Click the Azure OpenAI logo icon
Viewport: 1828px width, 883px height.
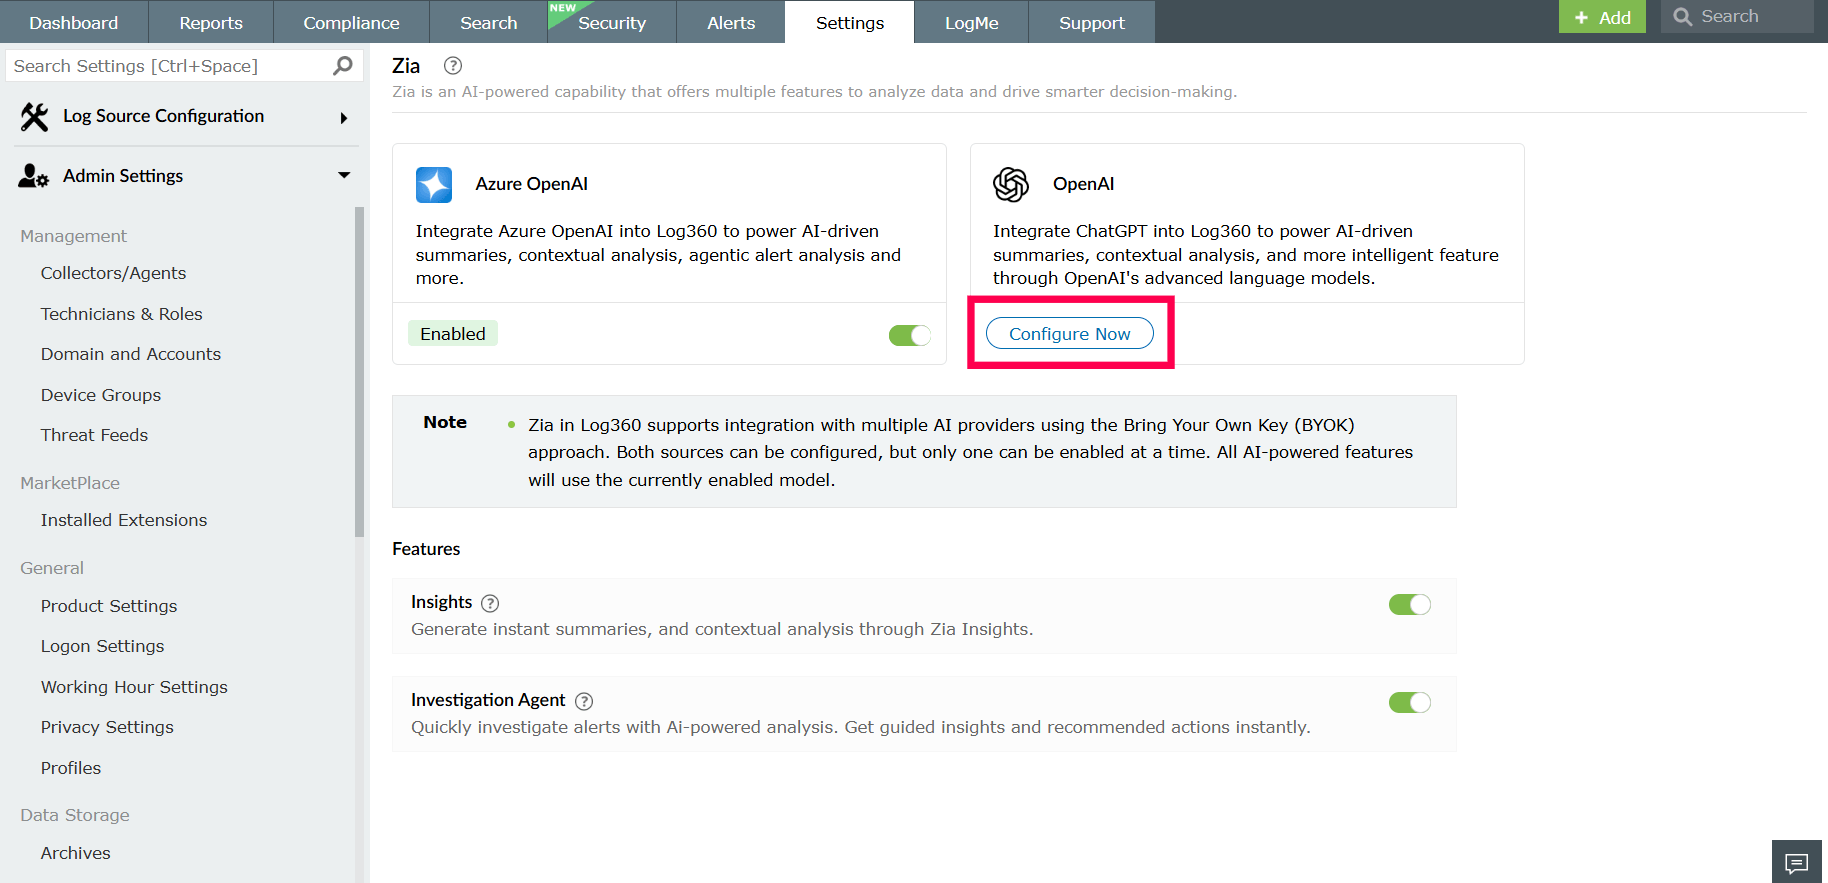(x=434, y=185)
